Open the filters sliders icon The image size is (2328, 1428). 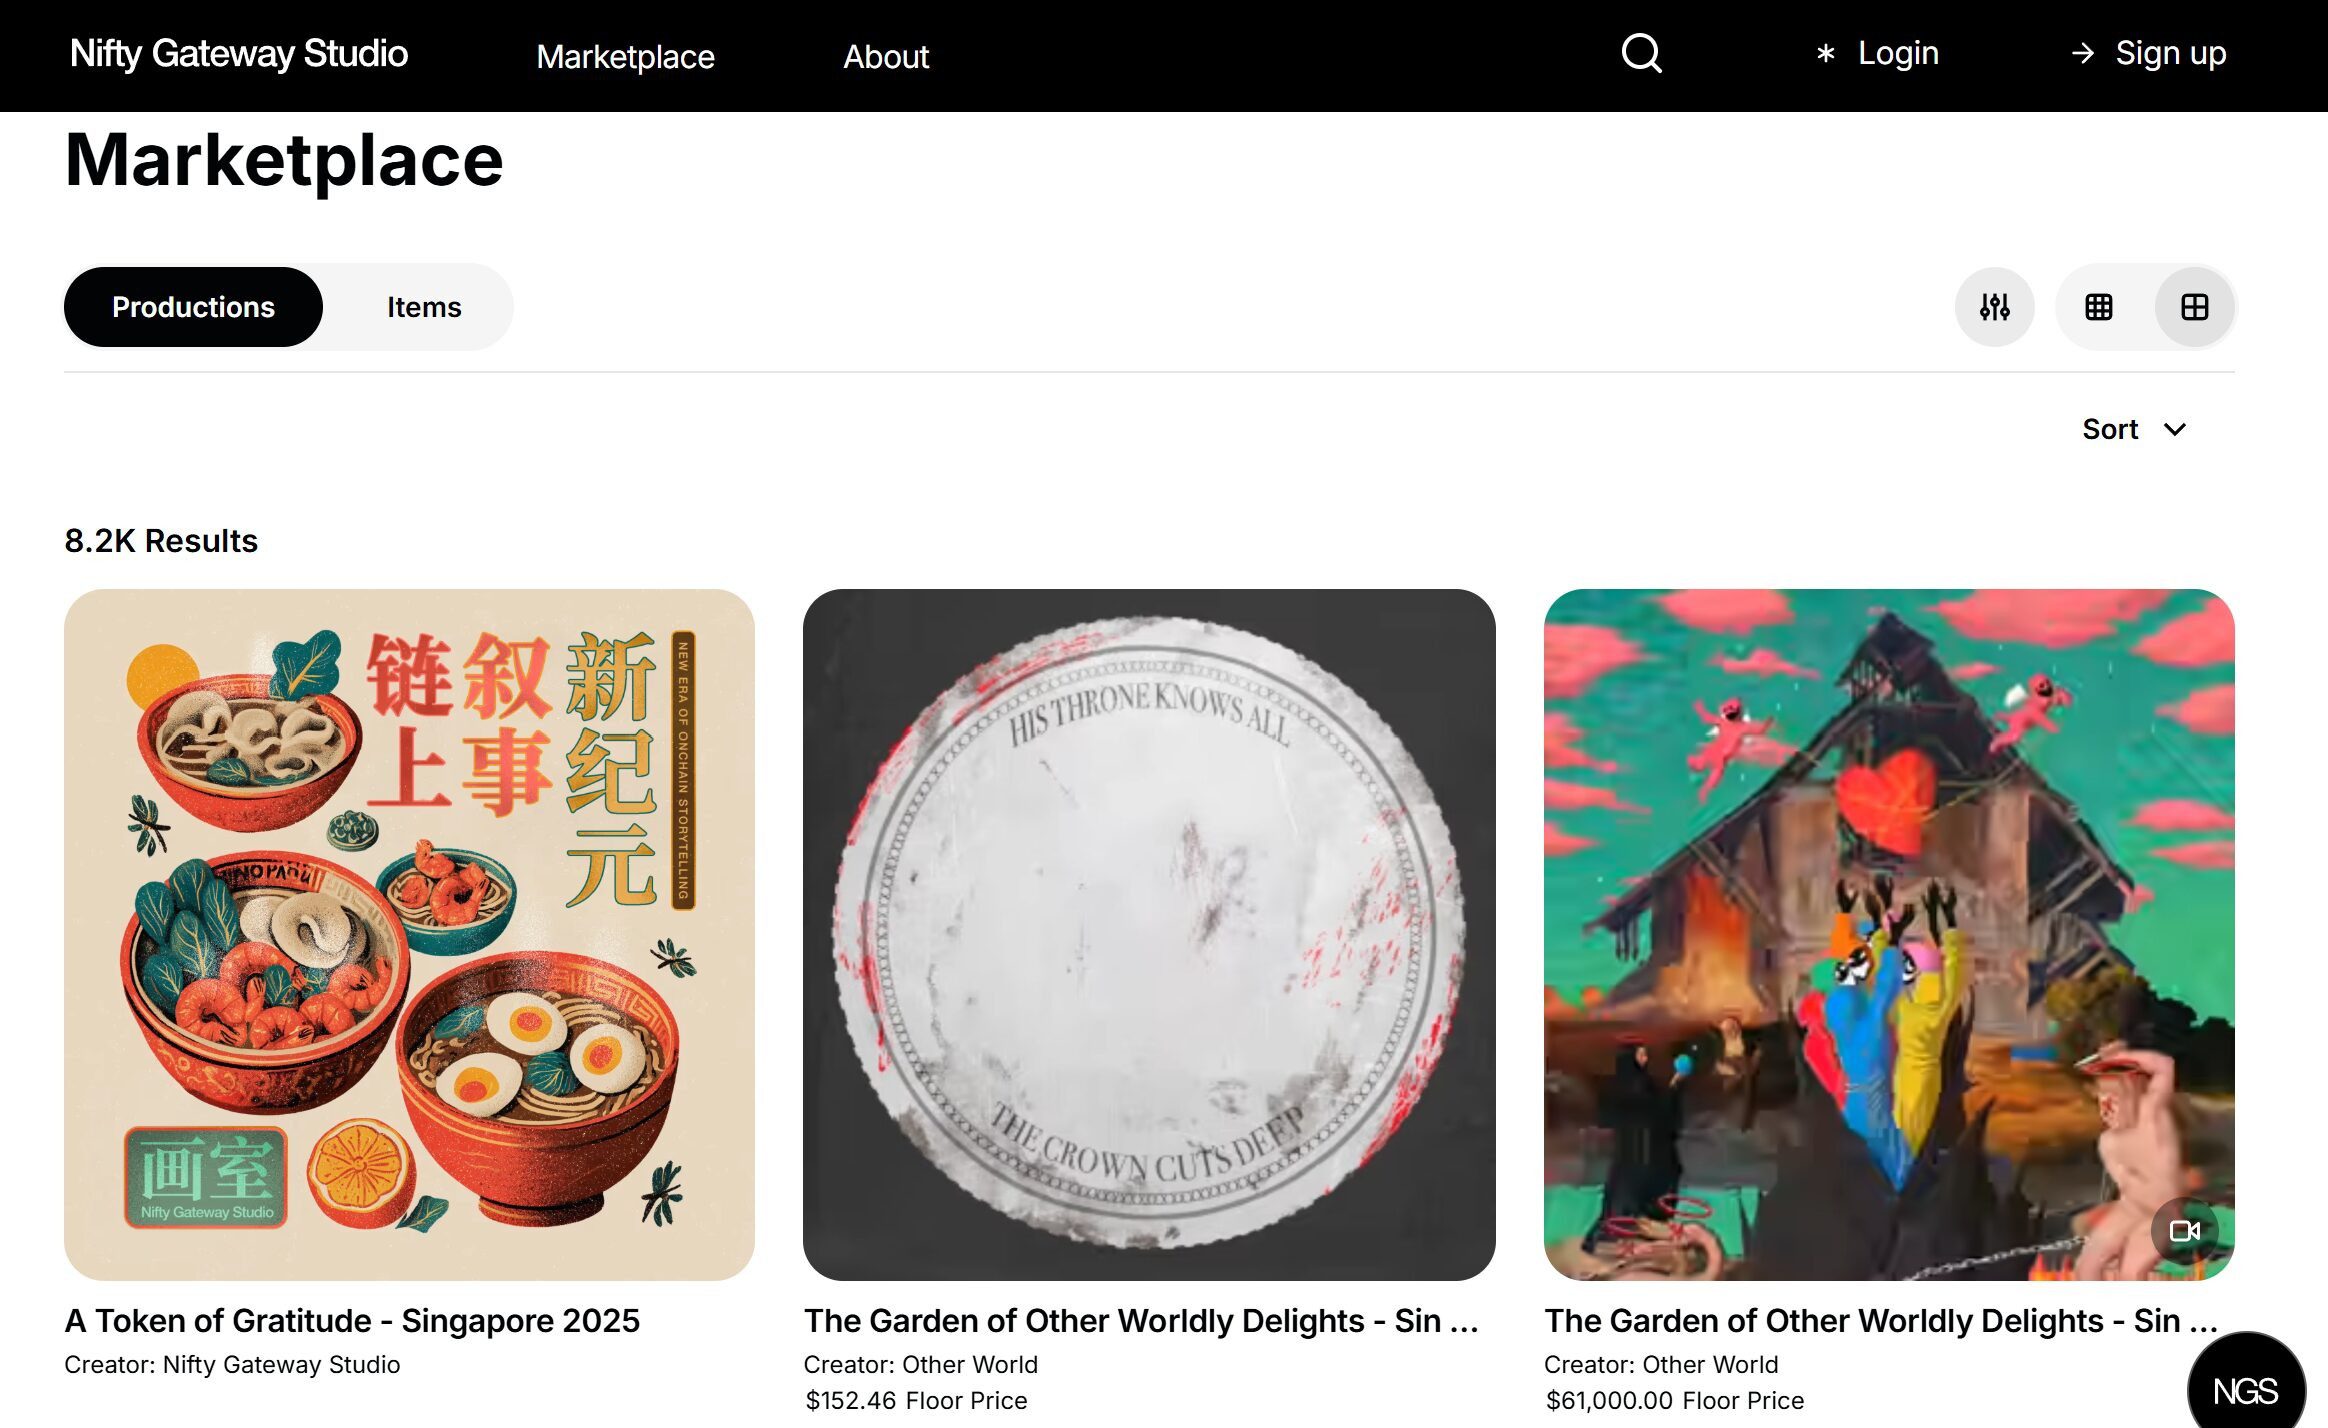[1994, 307]
